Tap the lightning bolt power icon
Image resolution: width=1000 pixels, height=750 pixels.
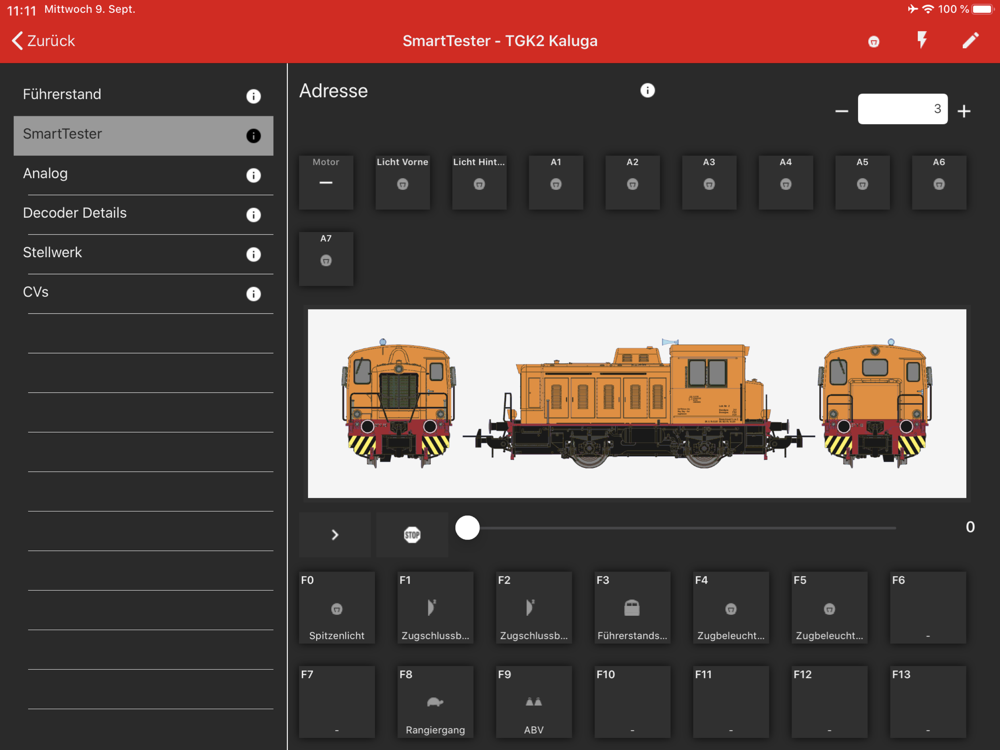(922, 40)
